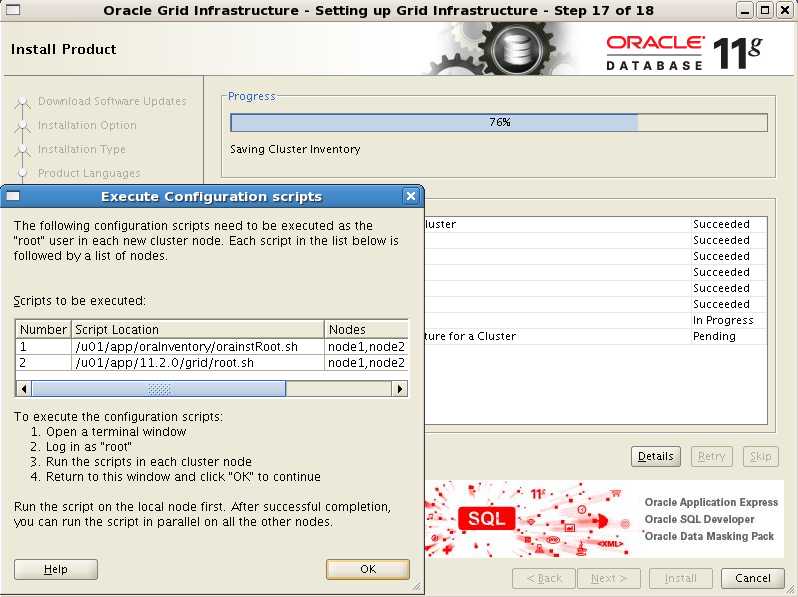The height and width of the screenshot is (597, 798).
Task: Minimize the Oracle Grid Infrastructure window
Action: [x=745, y=10]
